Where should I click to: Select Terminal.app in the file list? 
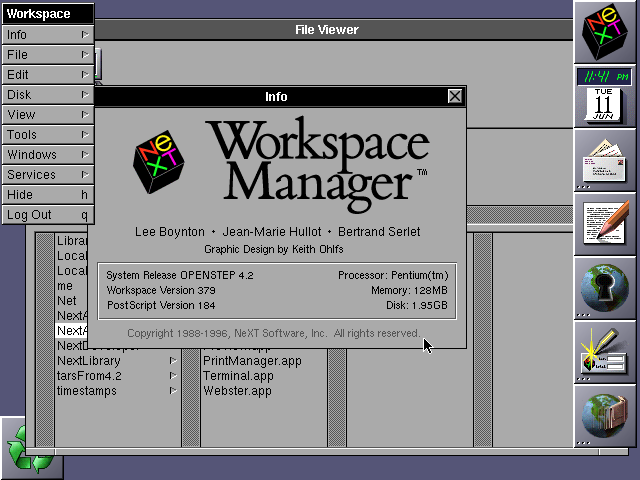[238, 376]
